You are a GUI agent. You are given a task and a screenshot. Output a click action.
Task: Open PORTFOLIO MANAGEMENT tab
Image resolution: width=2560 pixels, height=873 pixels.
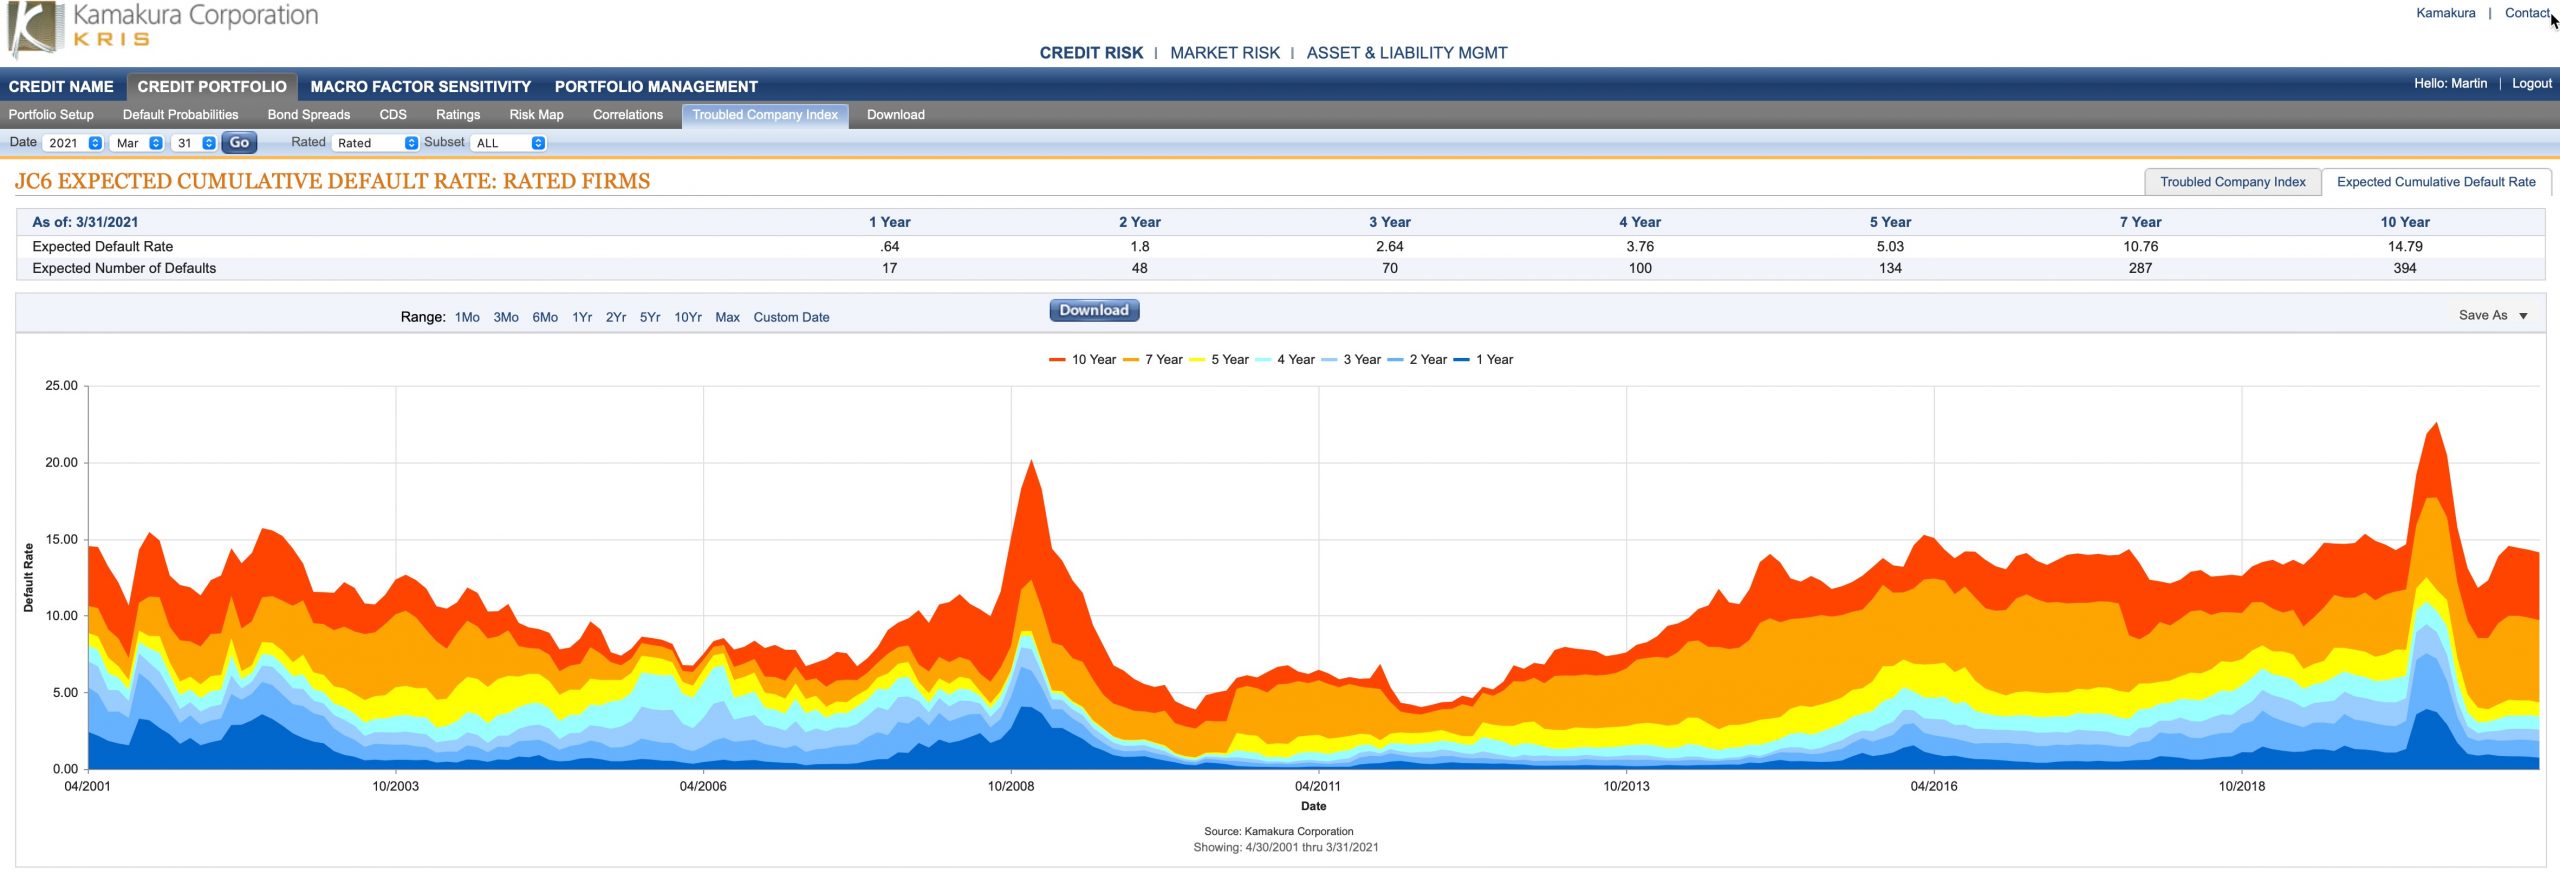(x=656, y=86)
